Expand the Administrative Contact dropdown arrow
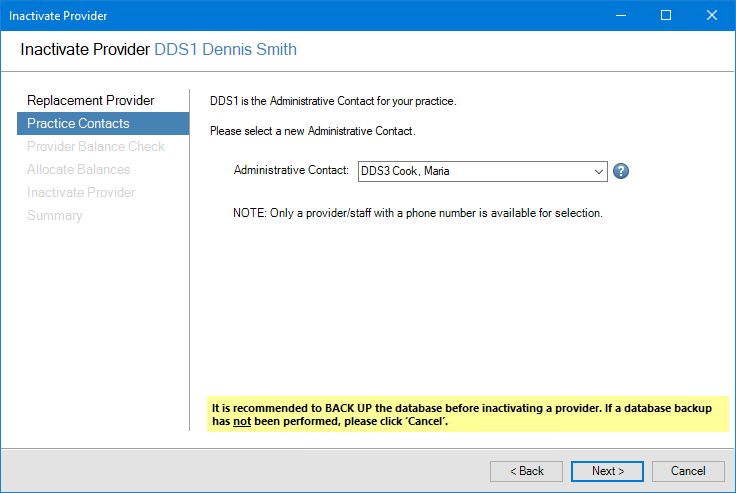Image resolution: width=736 pixels, height=493 pixels. [598, 171]
